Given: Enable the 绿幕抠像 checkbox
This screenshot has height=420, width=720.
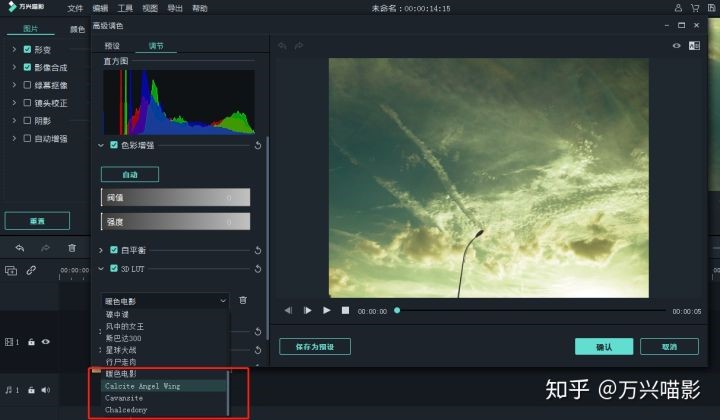Looking at the screenshot, I should pos(27,85).
